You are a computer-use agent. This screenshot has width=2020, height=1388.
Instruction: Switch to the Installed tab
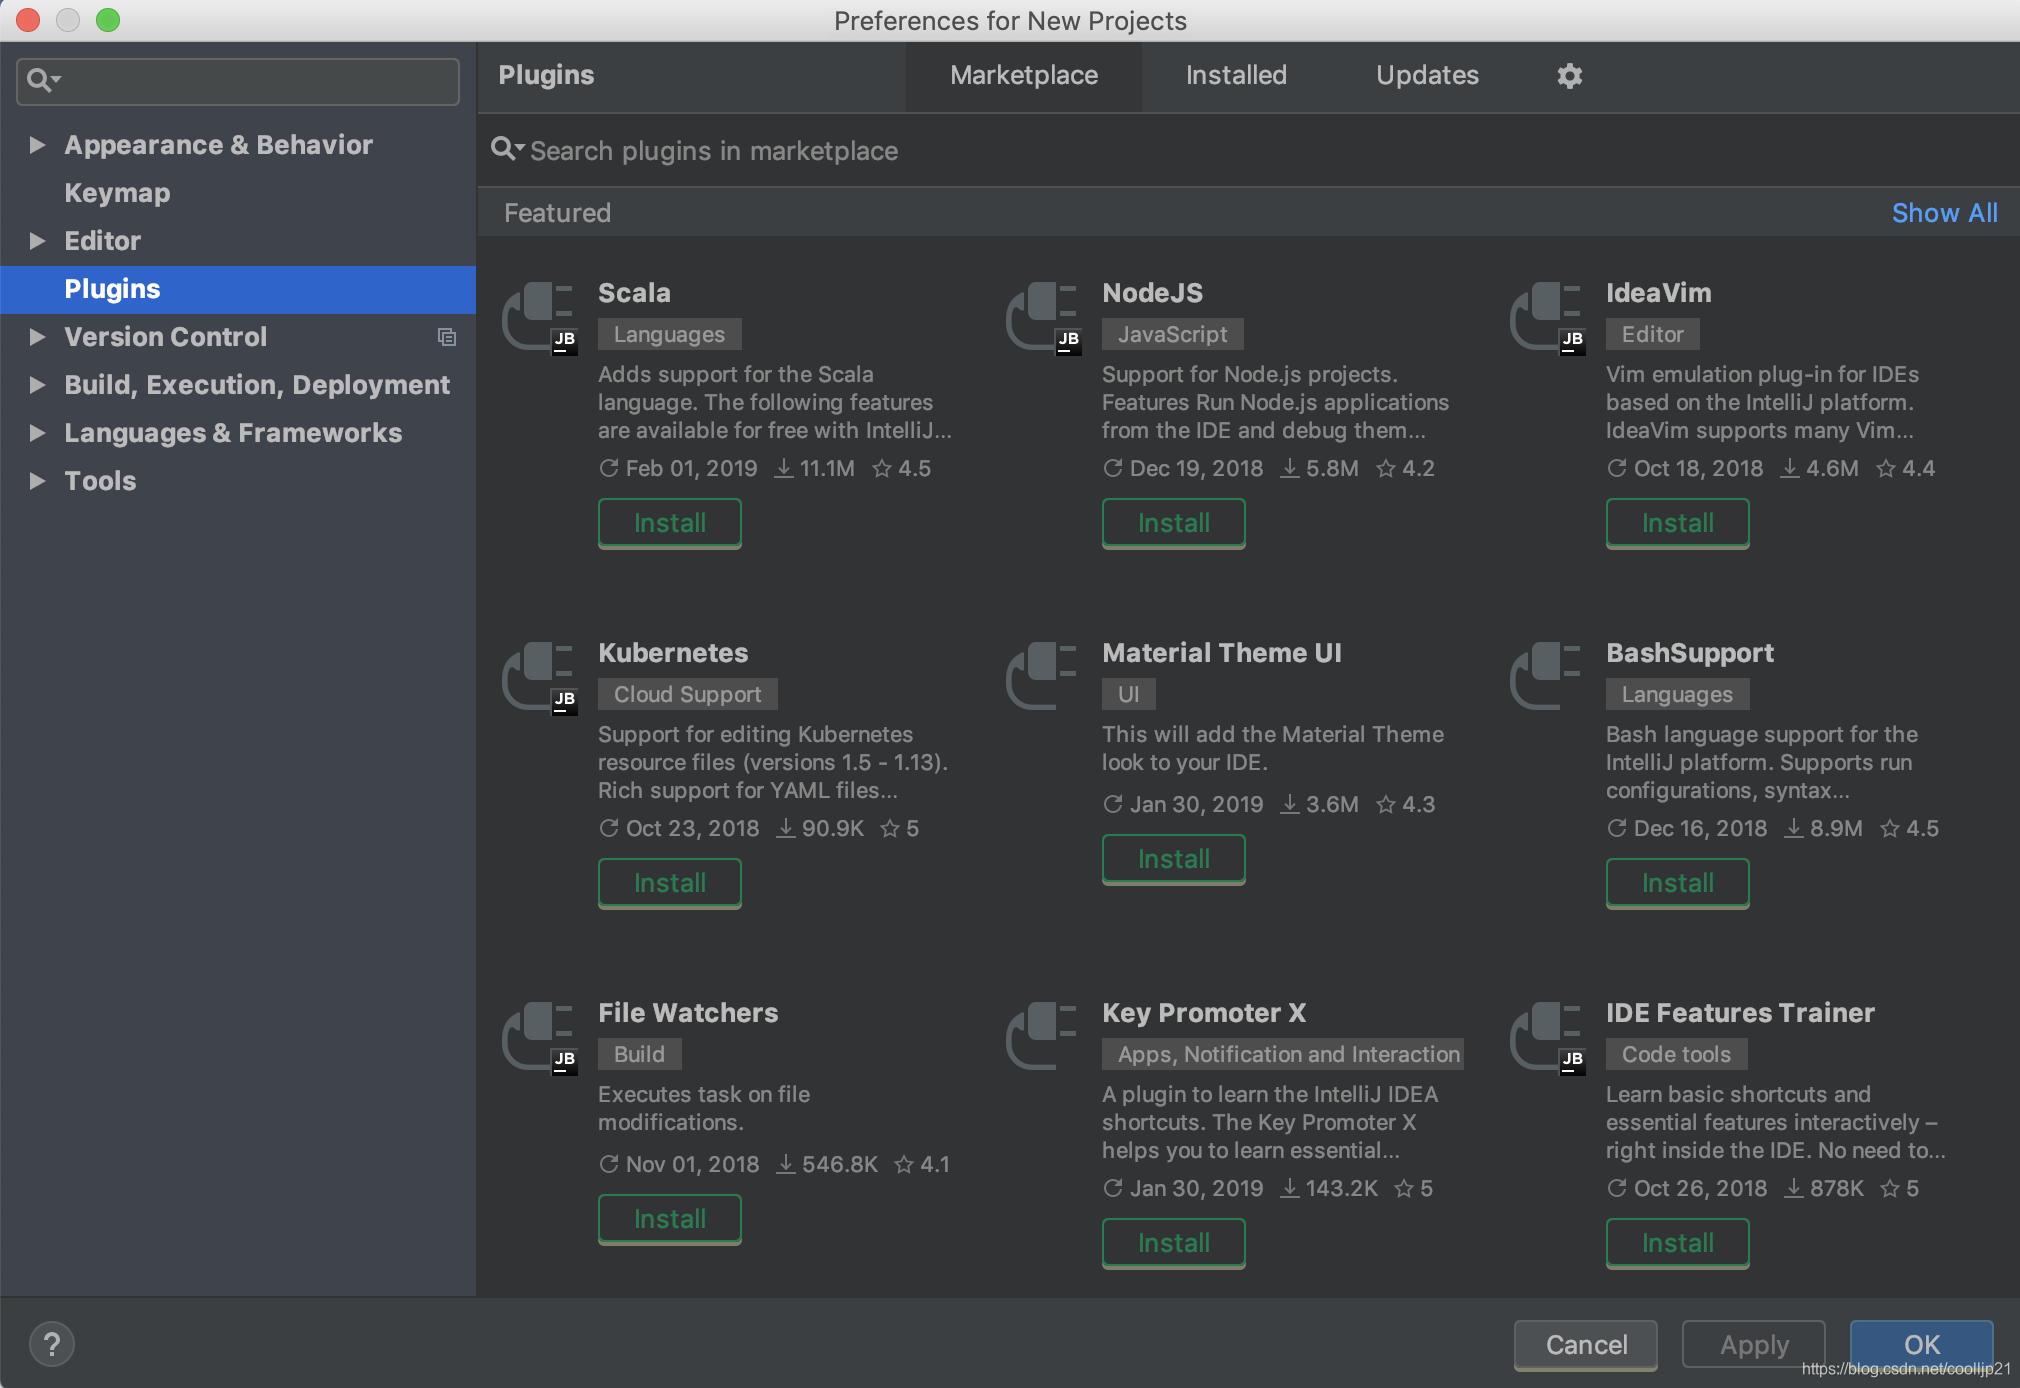coord(1236,75)
